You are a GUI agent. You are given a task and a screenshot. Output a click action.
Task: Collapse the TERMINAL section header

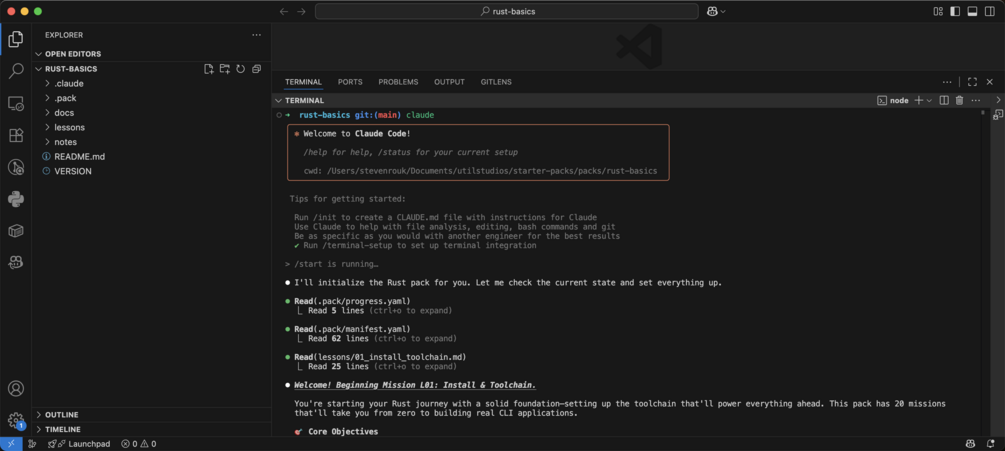304,101
